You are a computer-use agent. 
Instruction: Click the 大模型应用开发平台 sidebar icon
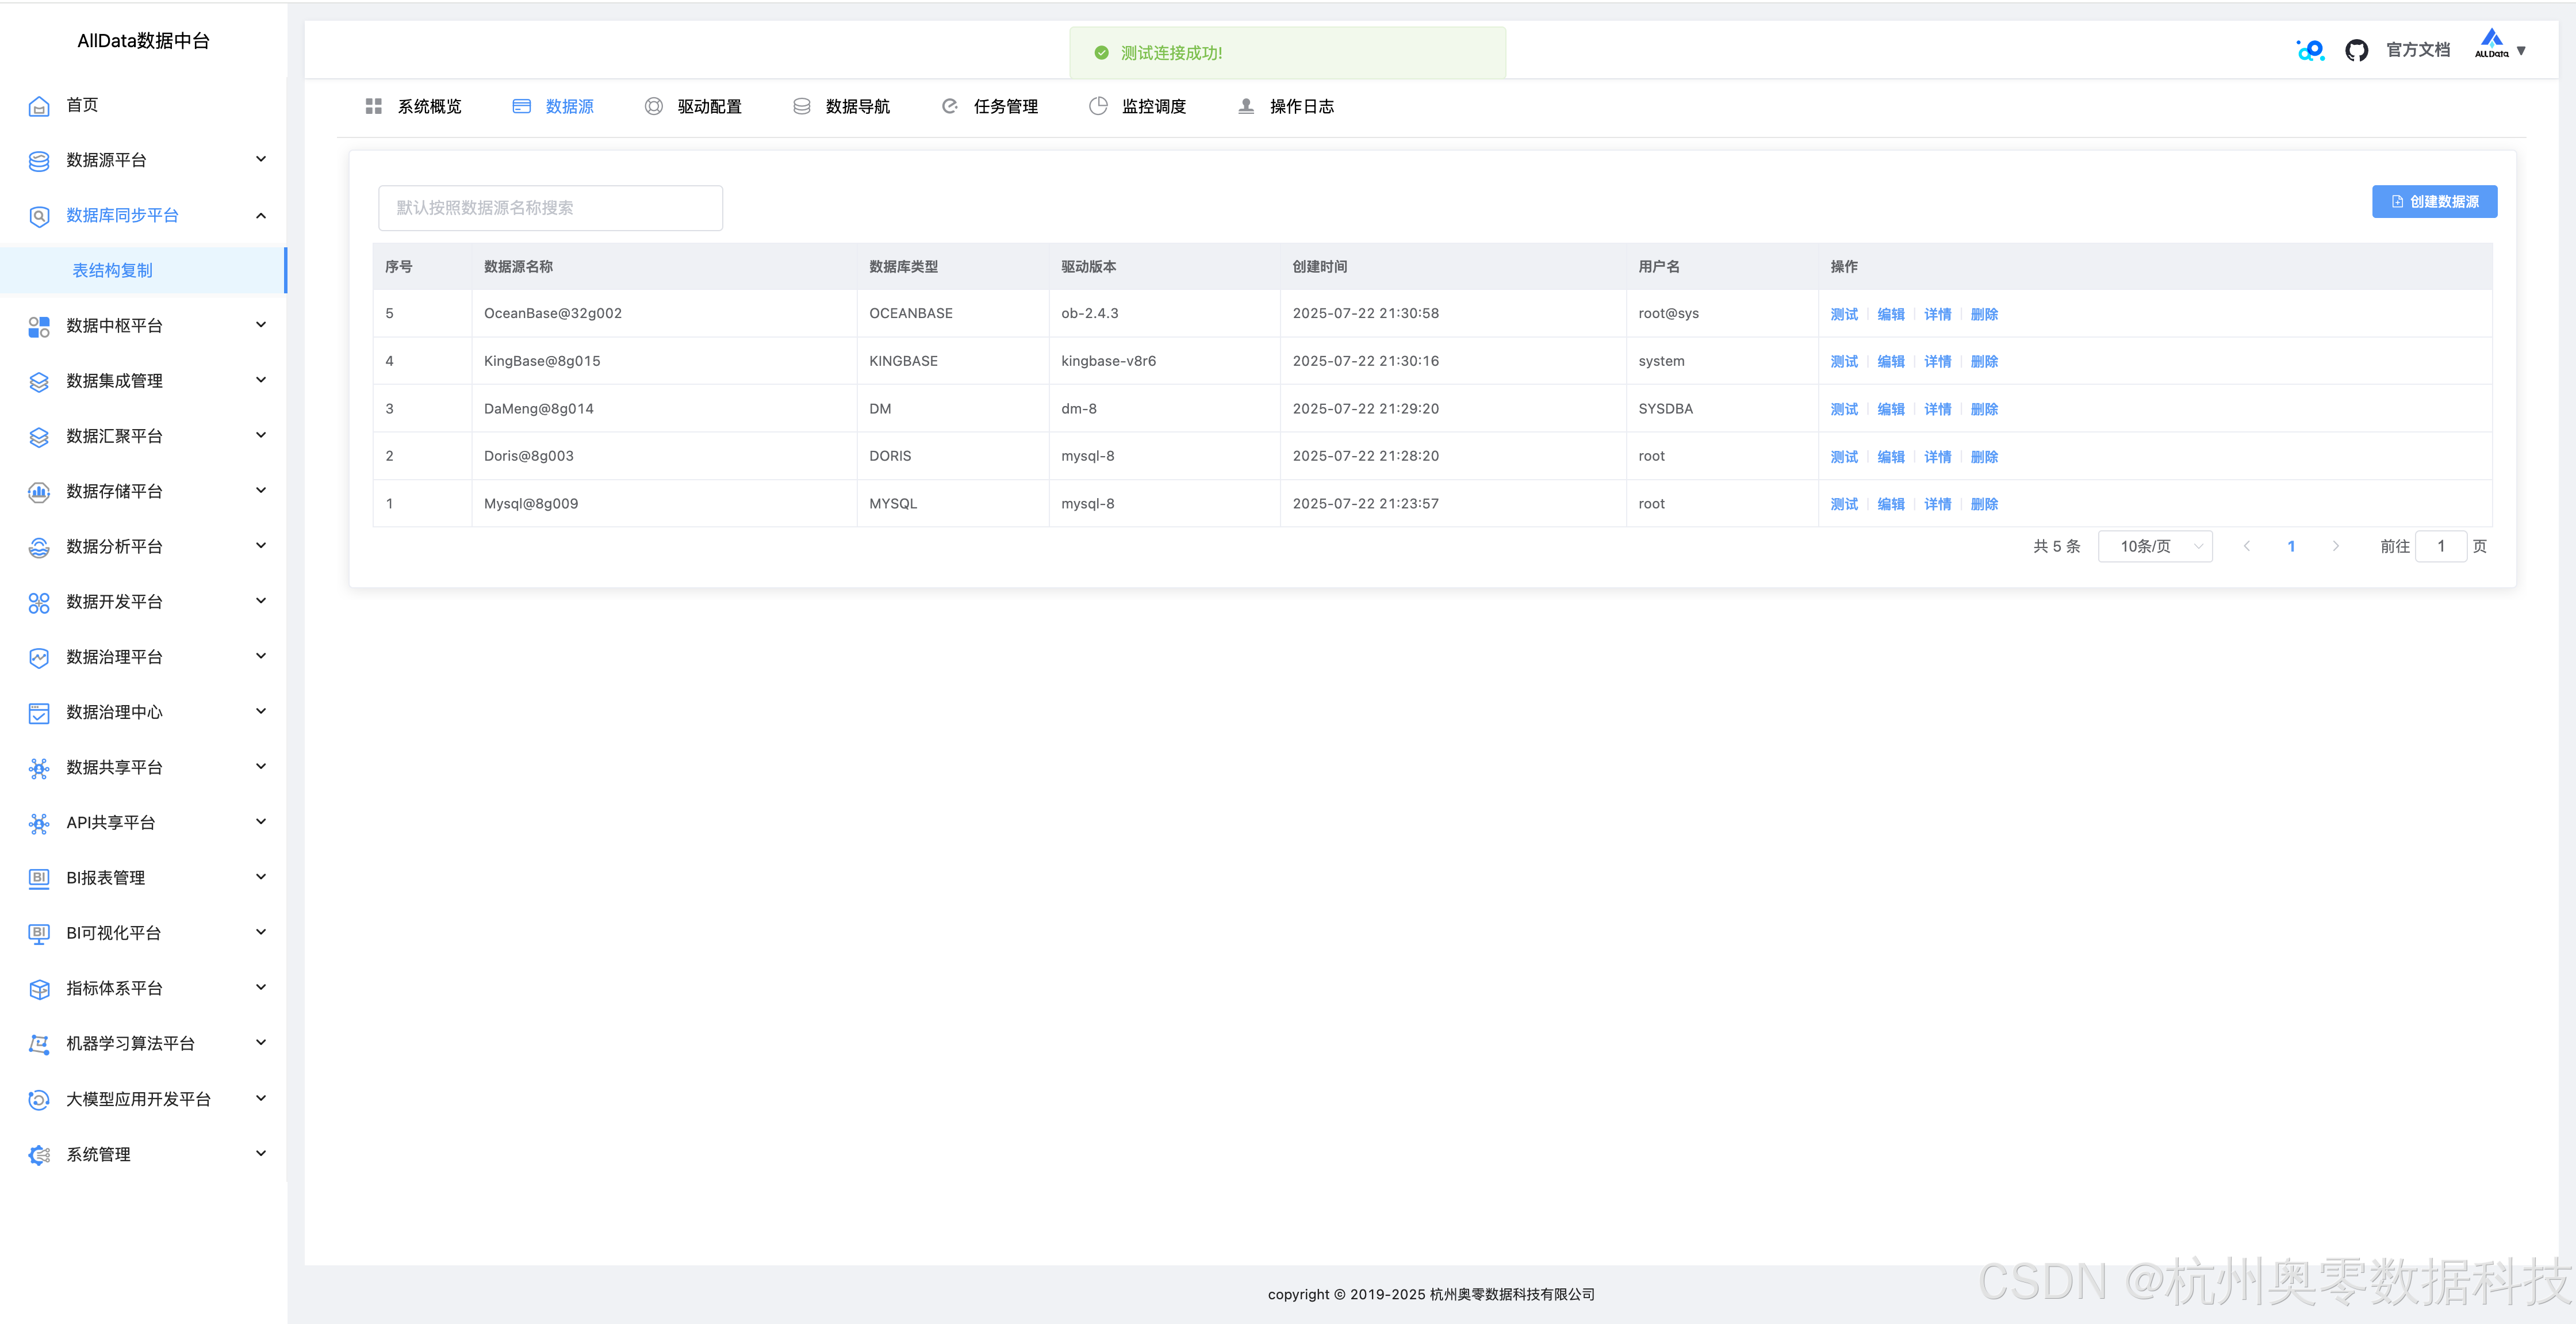click(39, 1100)
